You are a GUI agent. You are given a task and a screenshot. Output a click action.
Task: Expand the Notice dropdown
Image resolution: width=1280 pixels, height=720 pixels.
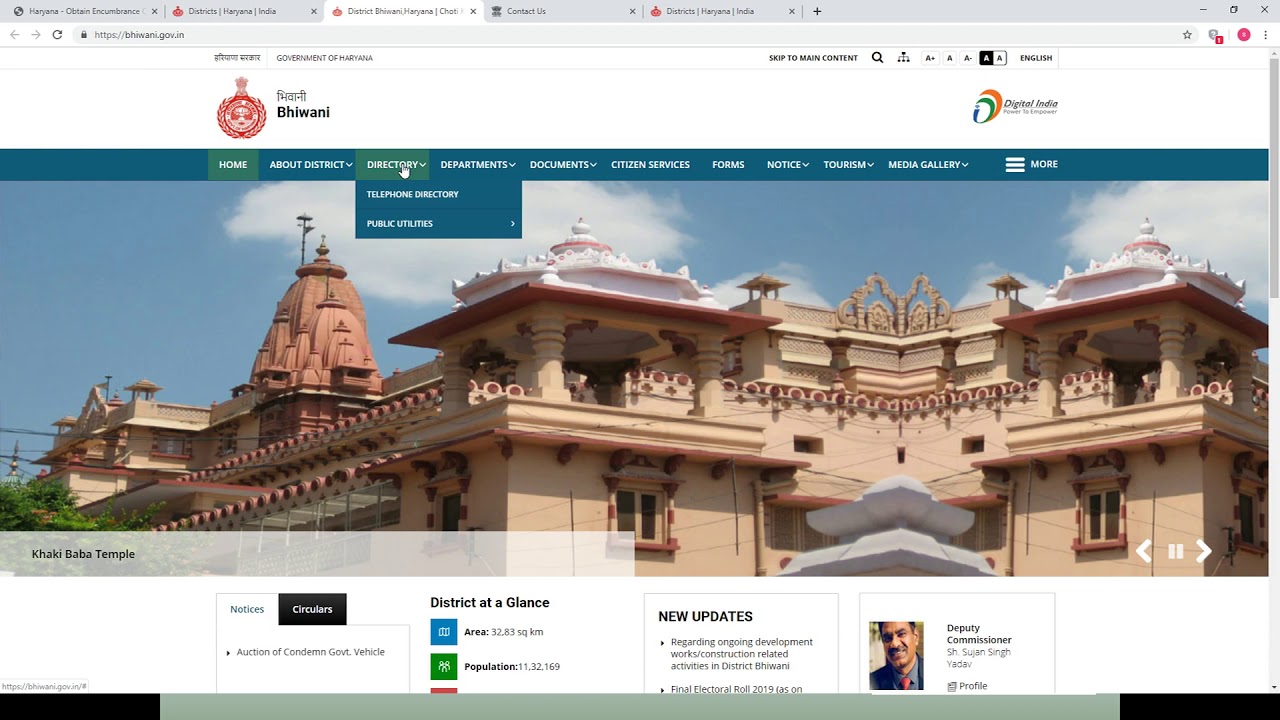point(788,164)
